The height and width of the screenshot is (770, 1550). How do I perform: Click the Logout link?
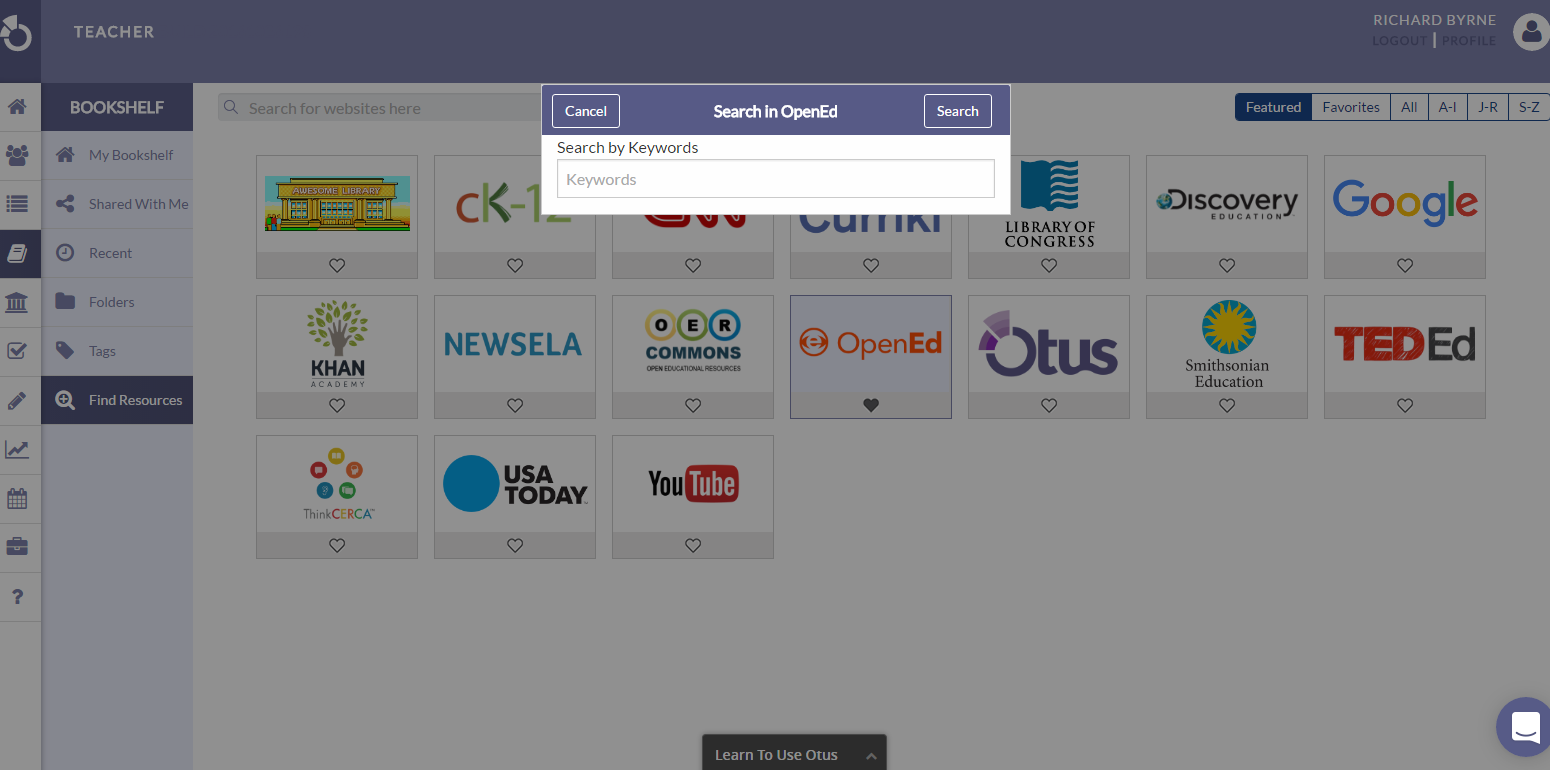(x=1400, y=41)
